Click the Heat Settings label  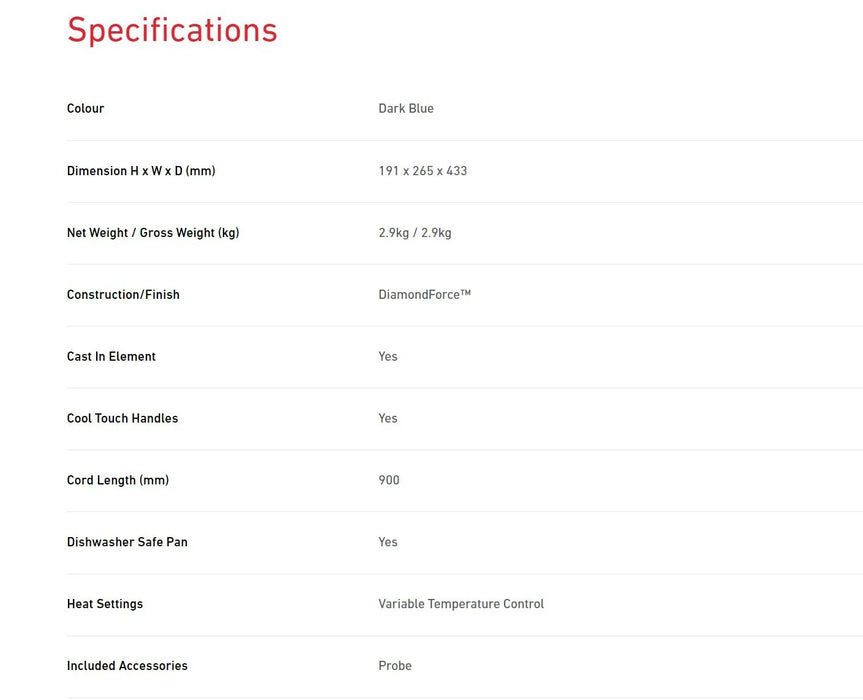point(105,605)
